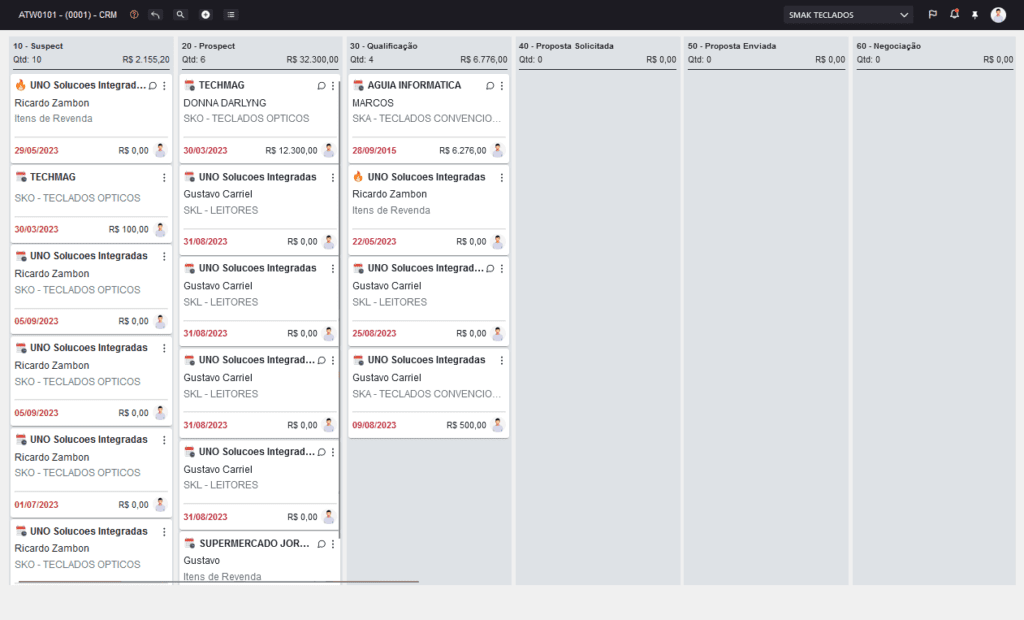Click the Suspect total R$ 2.155,20

tap(146, 59)
